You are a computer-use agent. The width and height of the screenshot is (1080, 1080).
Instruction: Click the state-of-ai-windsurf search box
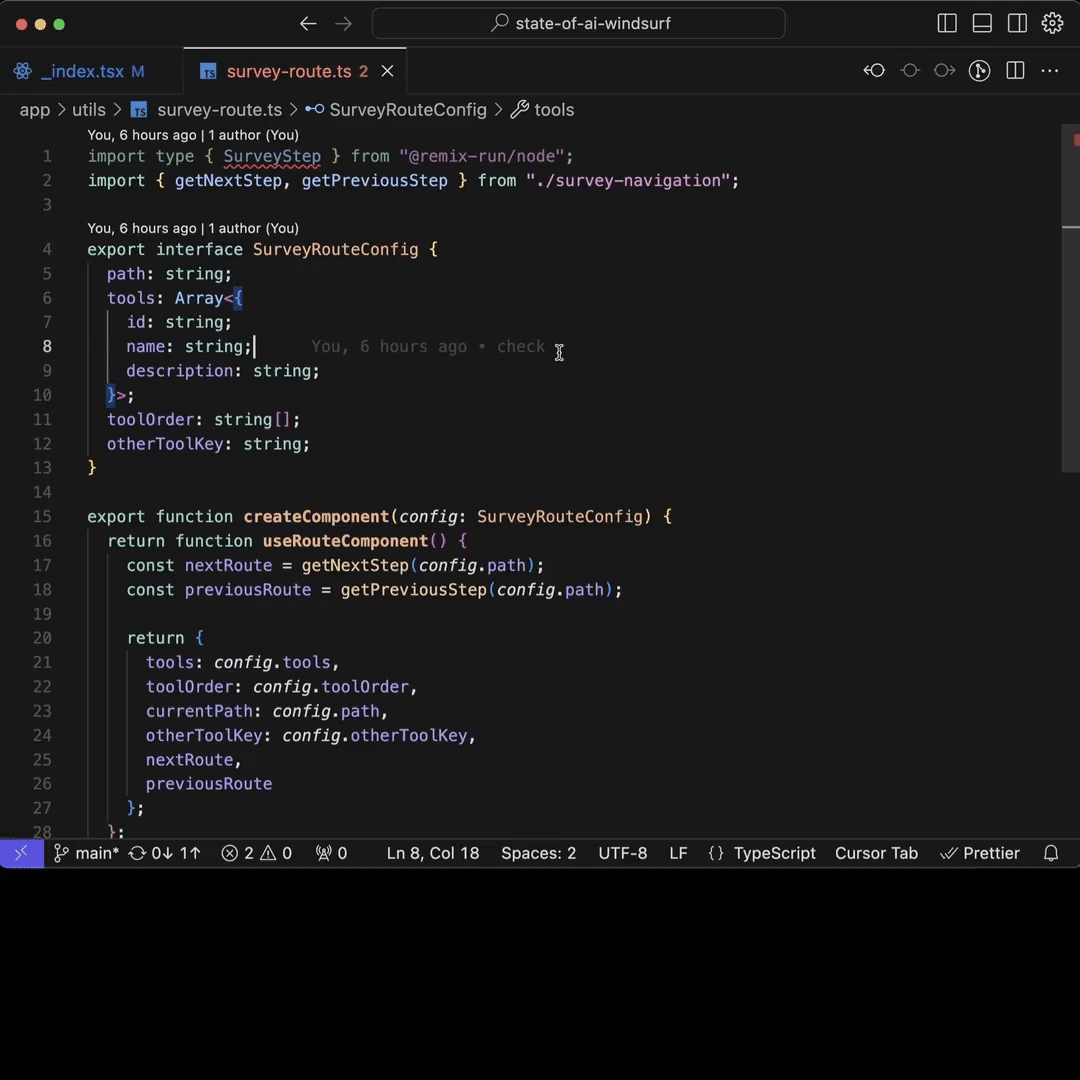(579, 24)
